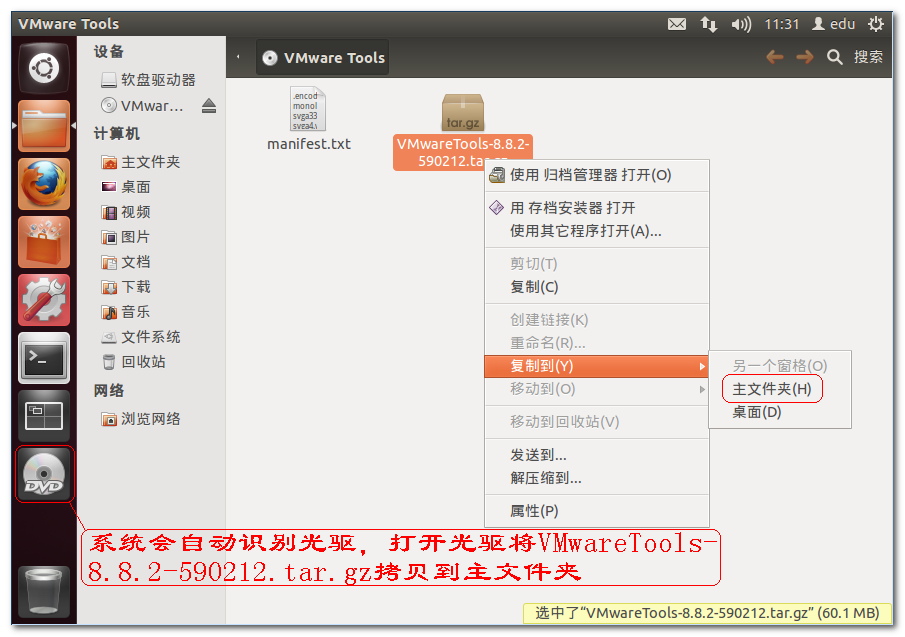Click status bar text showing 60.1 MB

click(x=707, y=612)
